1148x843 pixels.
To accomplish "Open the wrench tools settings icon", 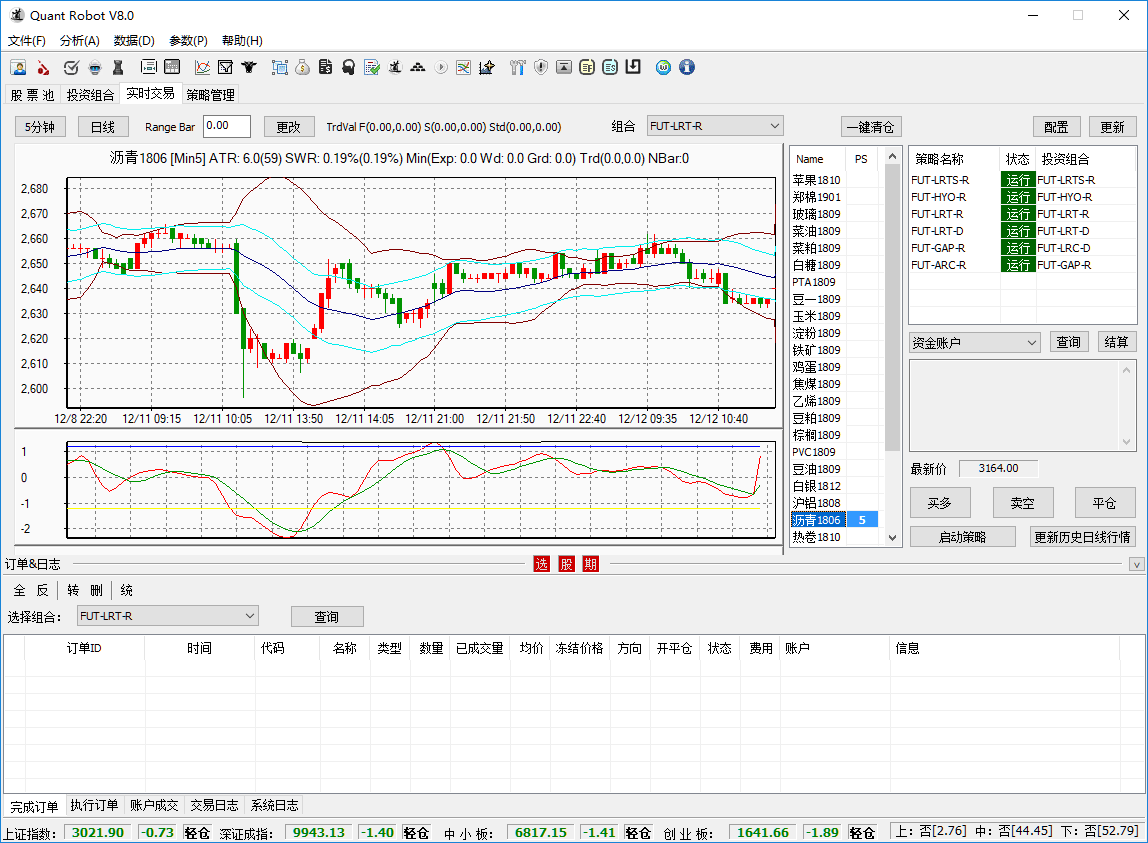I will (518, 67).
